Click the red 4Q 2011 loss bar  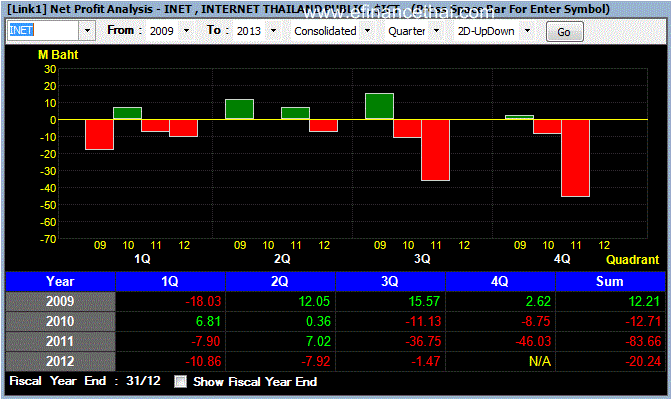point(576,158)
